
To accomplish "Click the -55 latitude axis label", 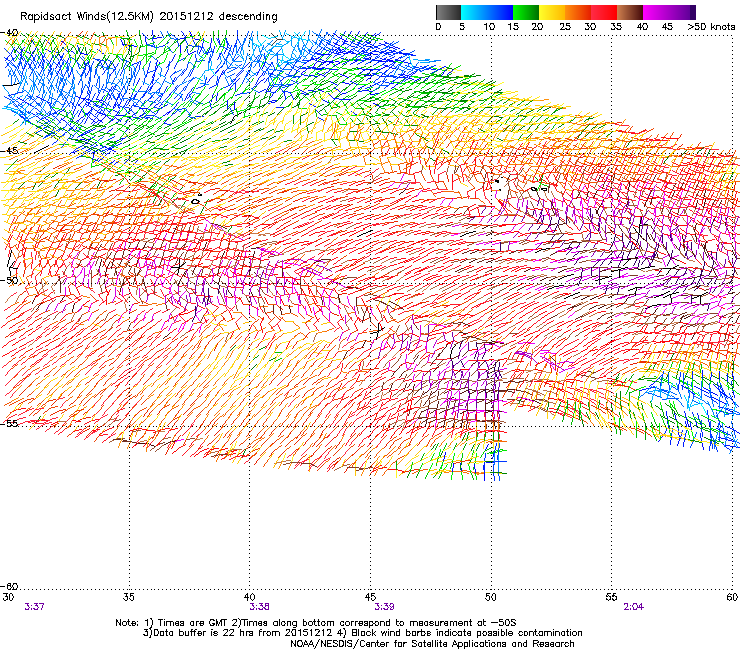I will pos(9,423).
